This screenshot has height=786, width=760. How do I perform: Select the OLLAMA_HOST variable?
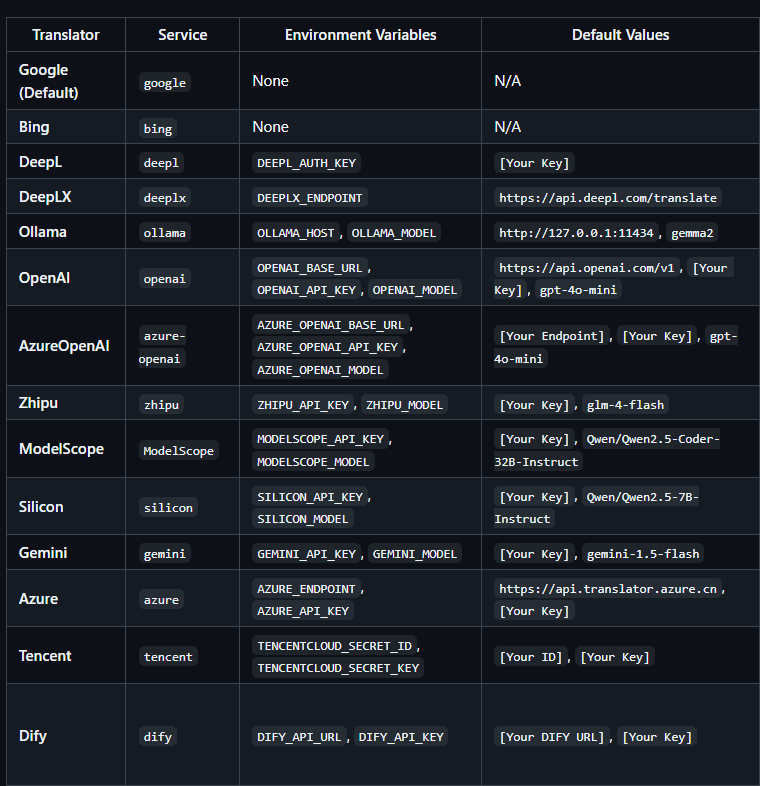point(296,233)
